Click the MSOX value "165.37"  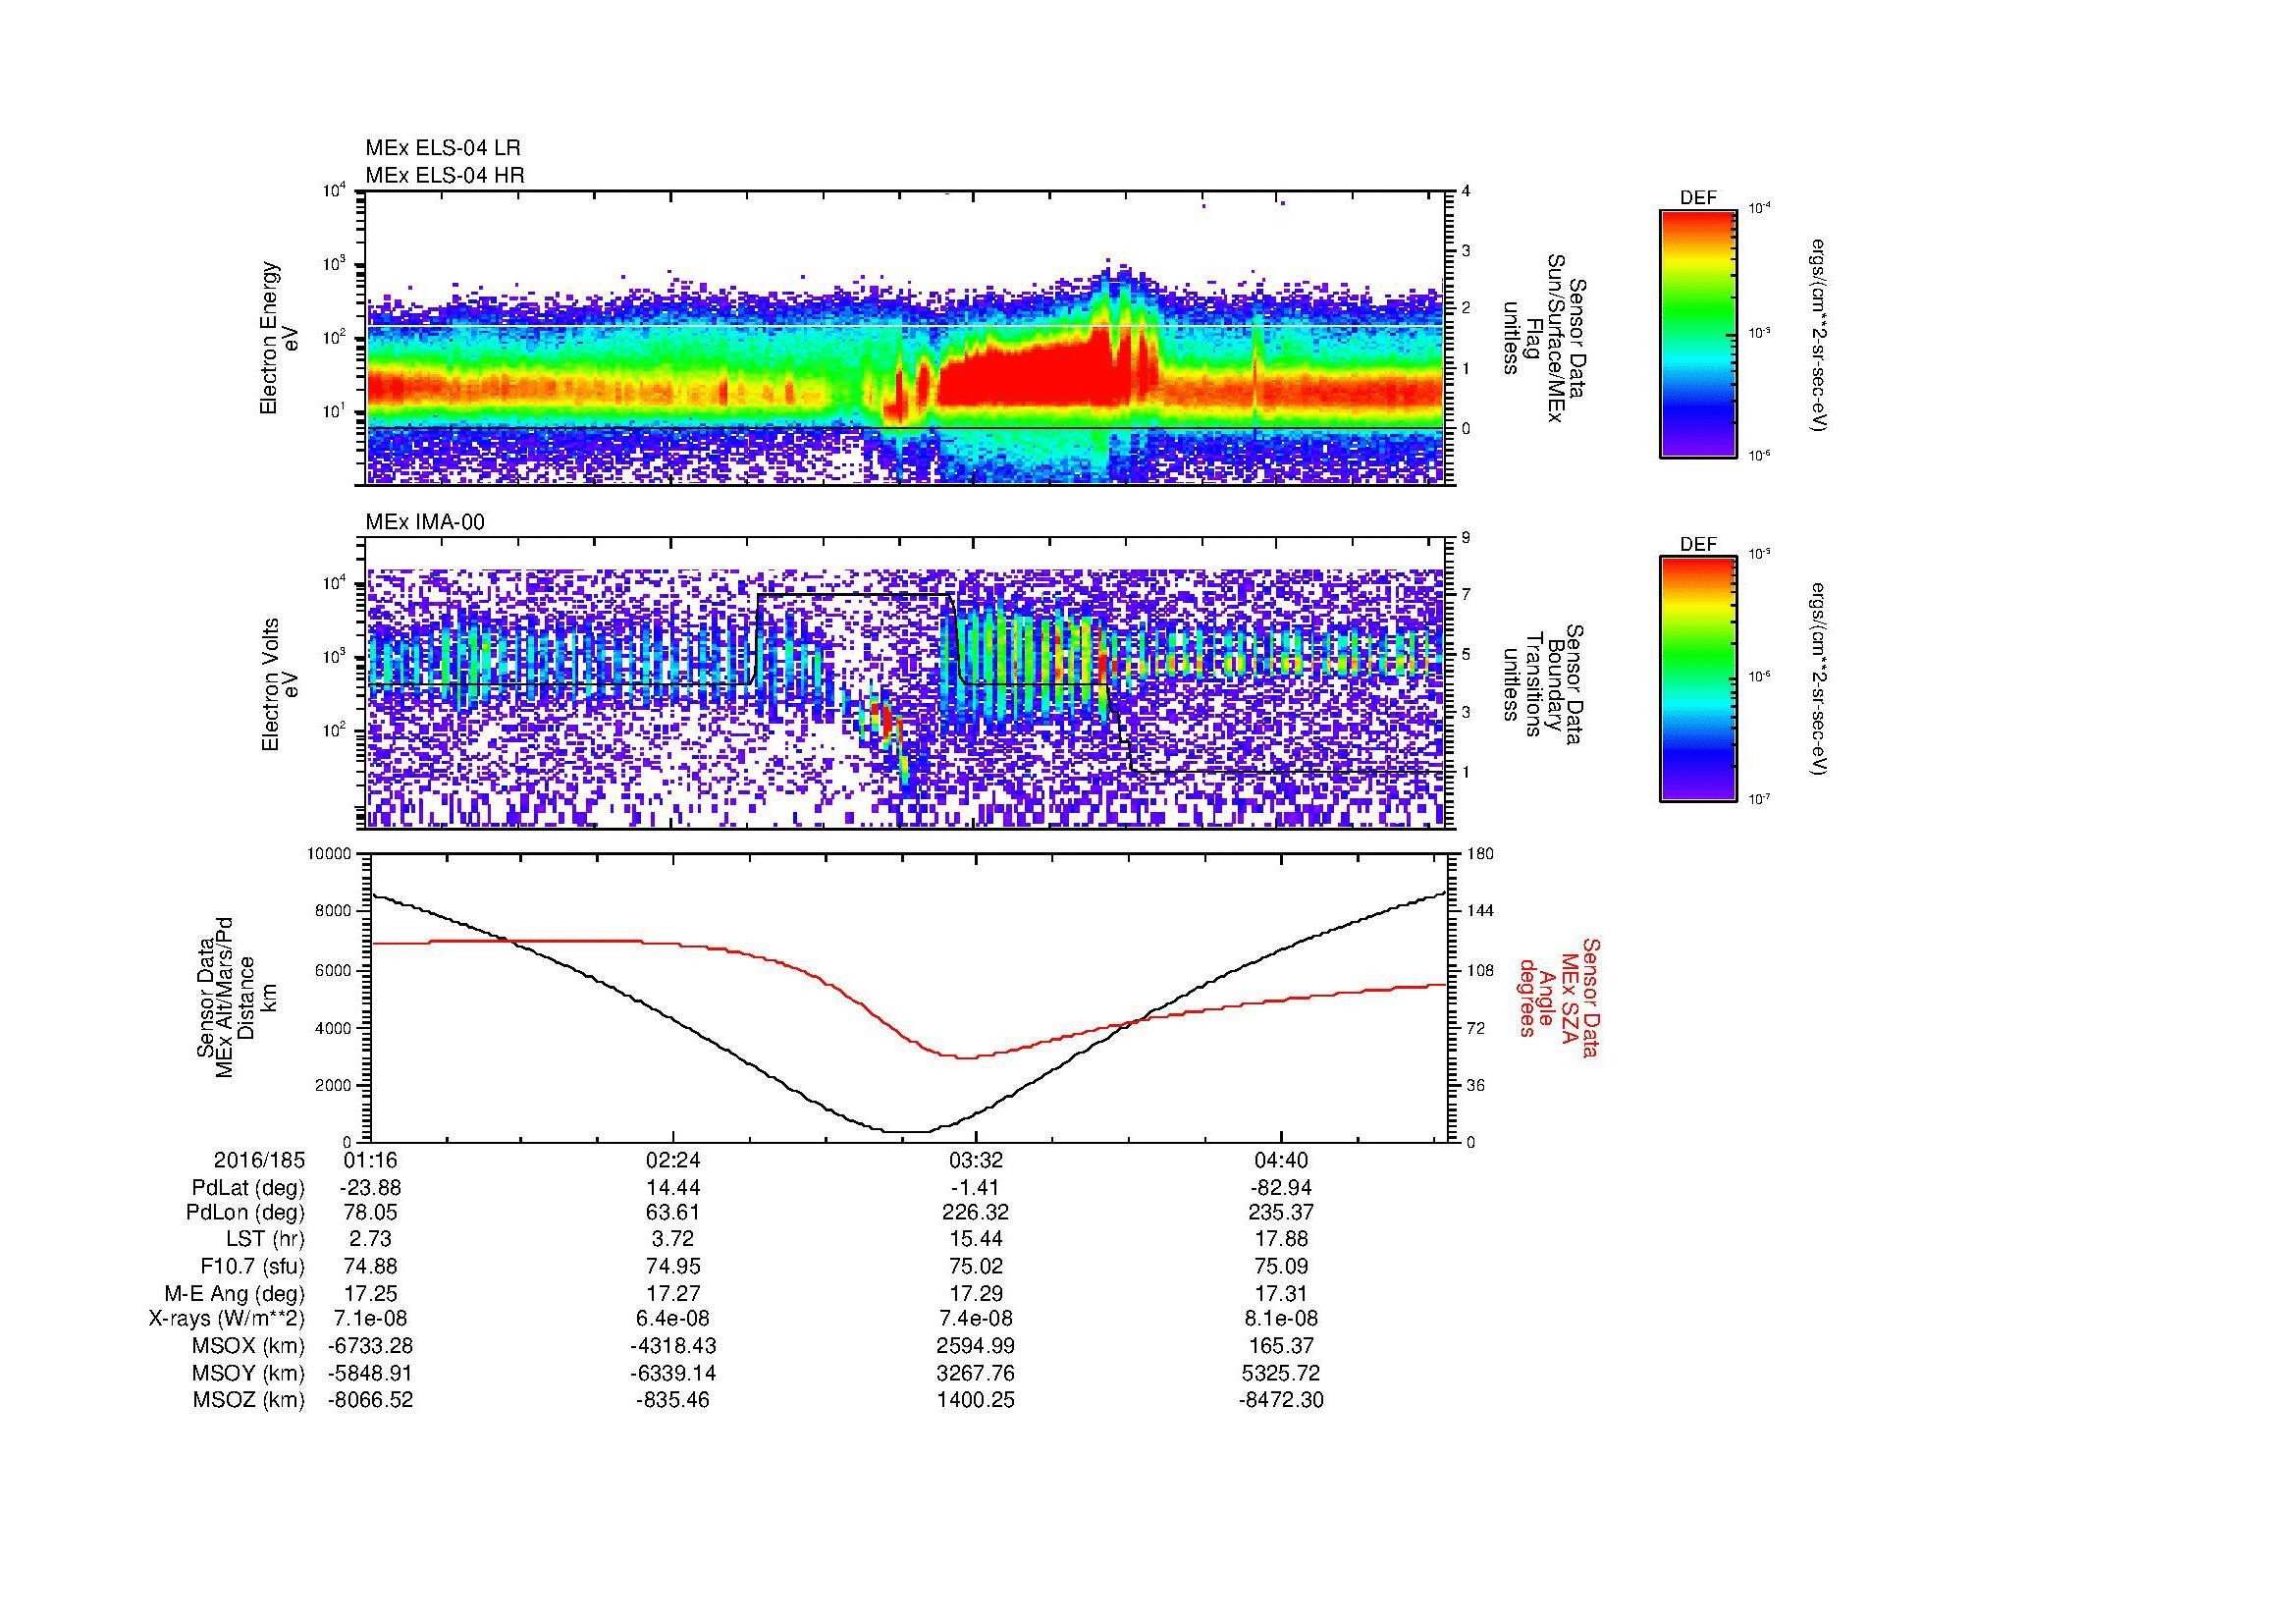[x=1280, y=1346]
